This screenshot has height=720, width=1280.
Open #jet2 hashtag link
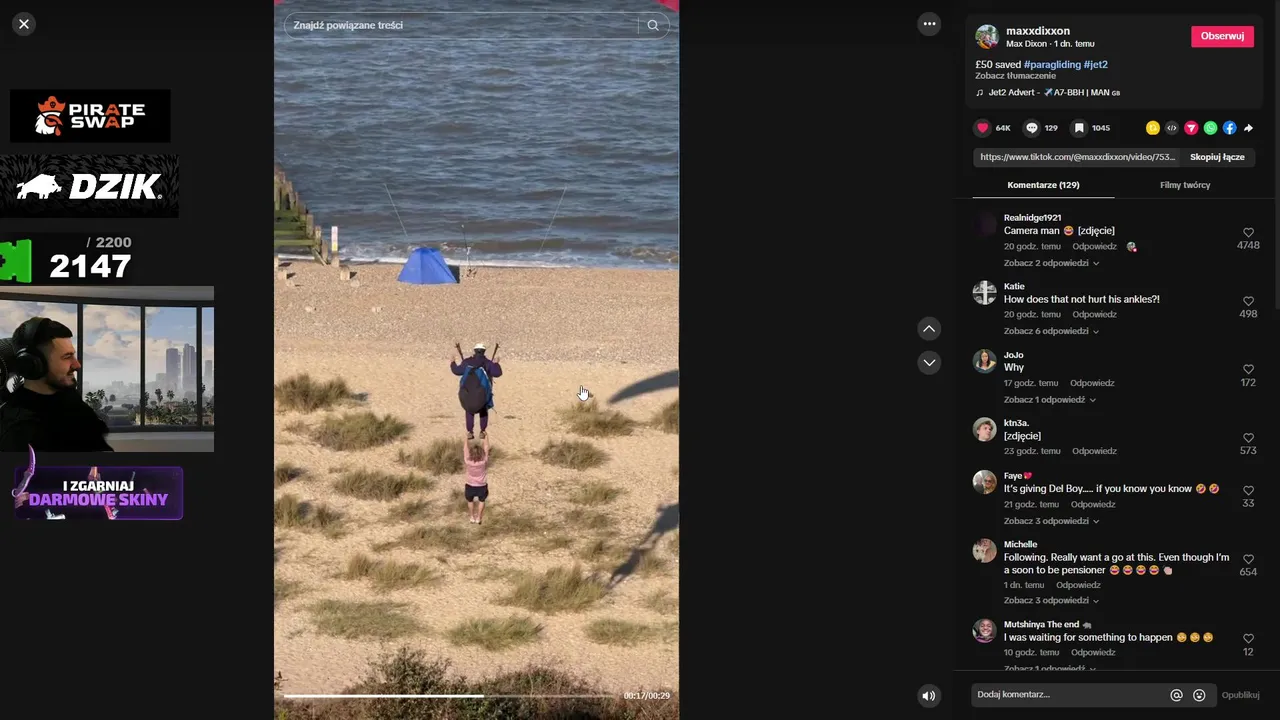tap(1095, 64)
